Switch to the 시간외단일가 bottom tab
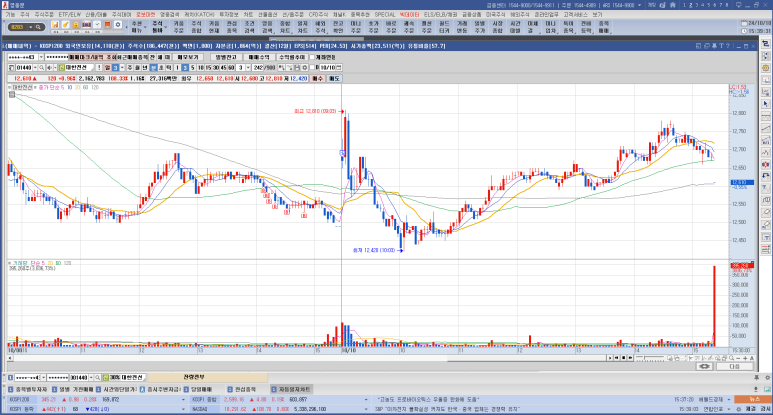This screenshot has height=415, width=773. (115, 389)
